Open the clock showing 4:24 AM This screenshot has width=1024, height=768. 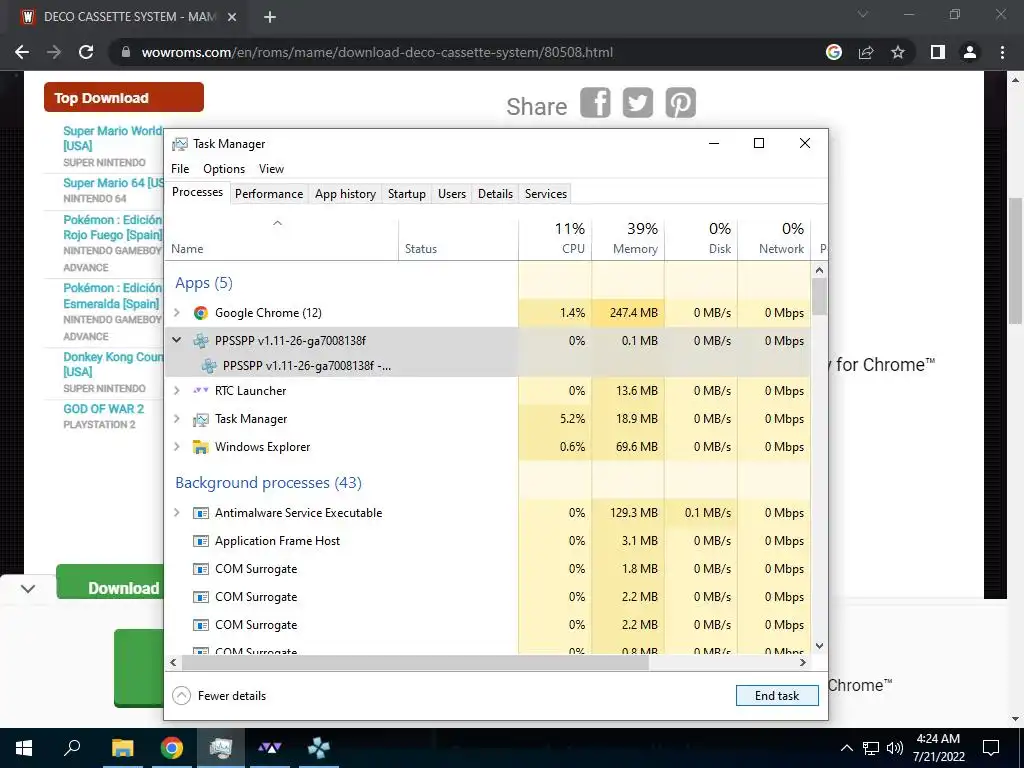(938, 748)
